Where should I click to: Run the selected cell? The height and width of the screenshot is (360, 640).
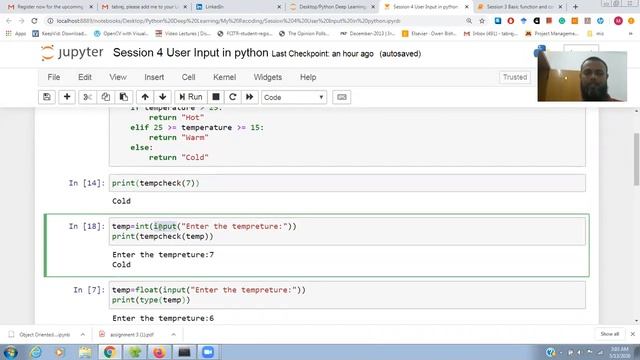191,97
